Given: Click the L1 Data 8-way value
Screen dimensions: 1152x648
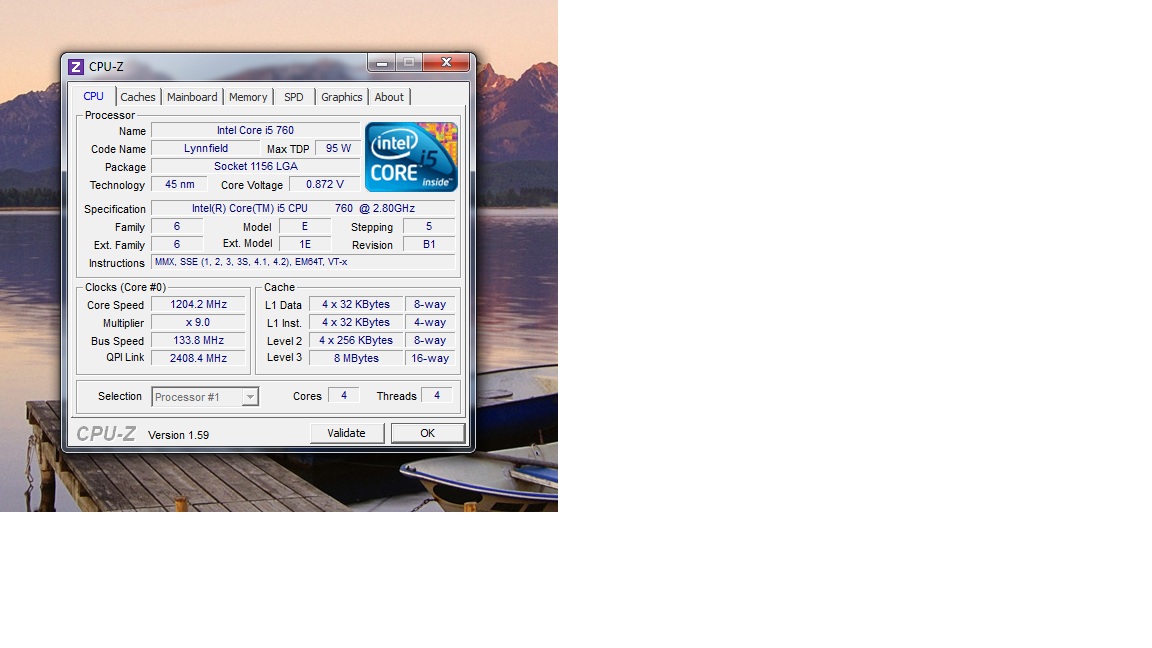Looking at the screenshot, I should point(430,304).
